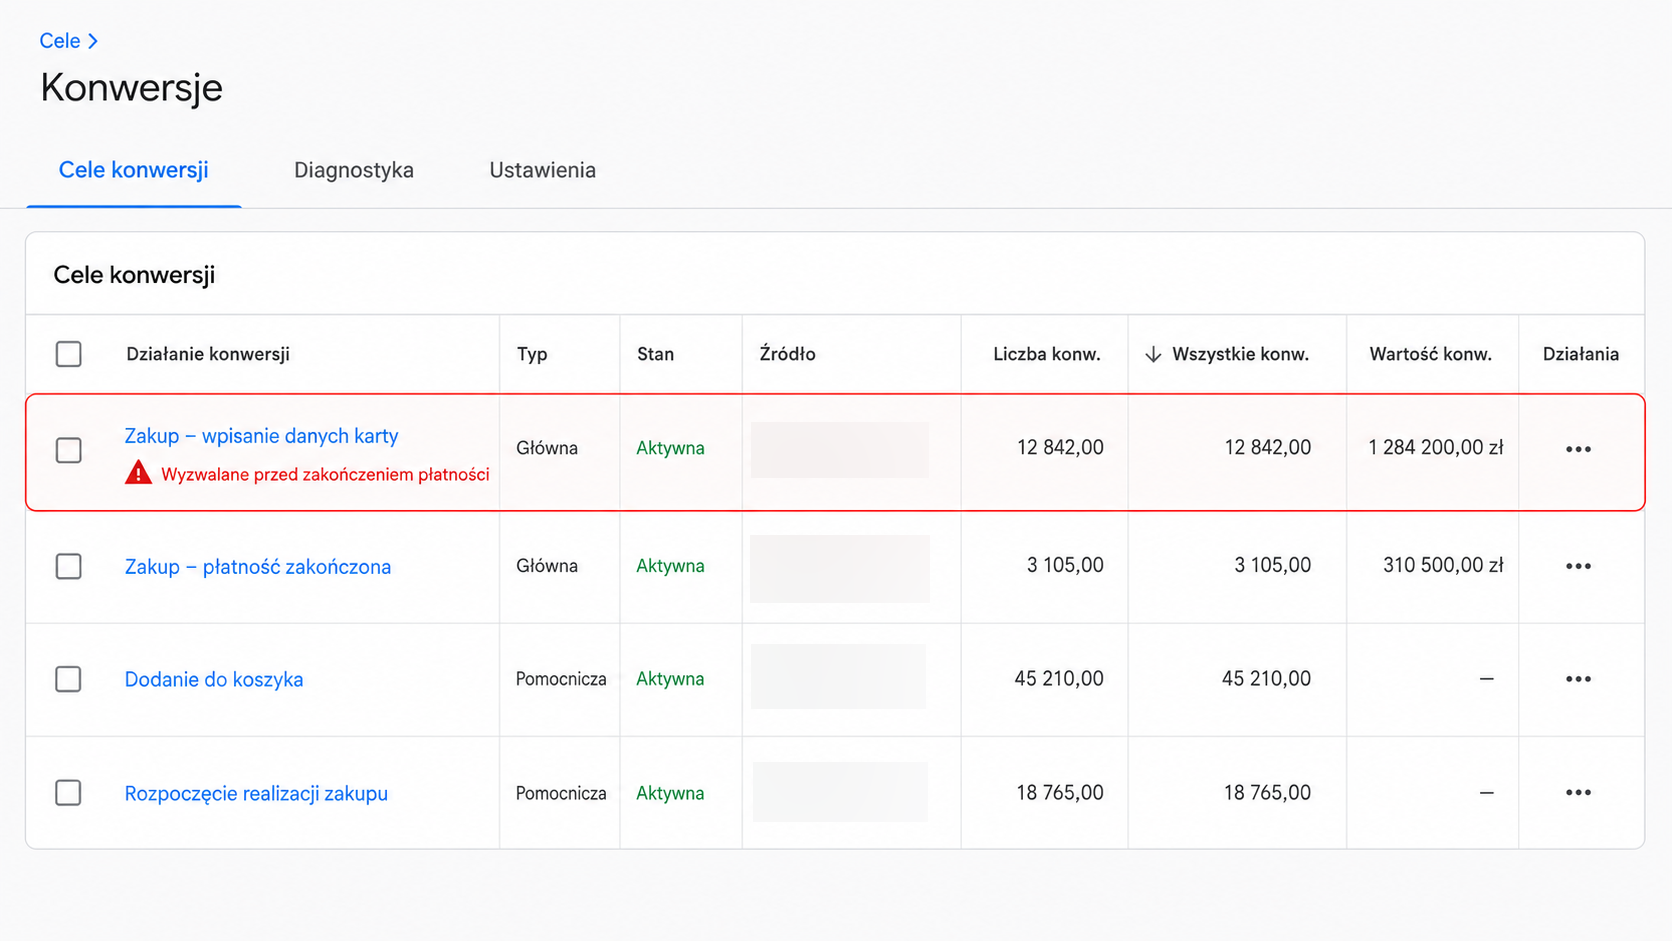1672x941 pixels.
Task: Open the Diagnostyka tab
Action: [354, 170]
